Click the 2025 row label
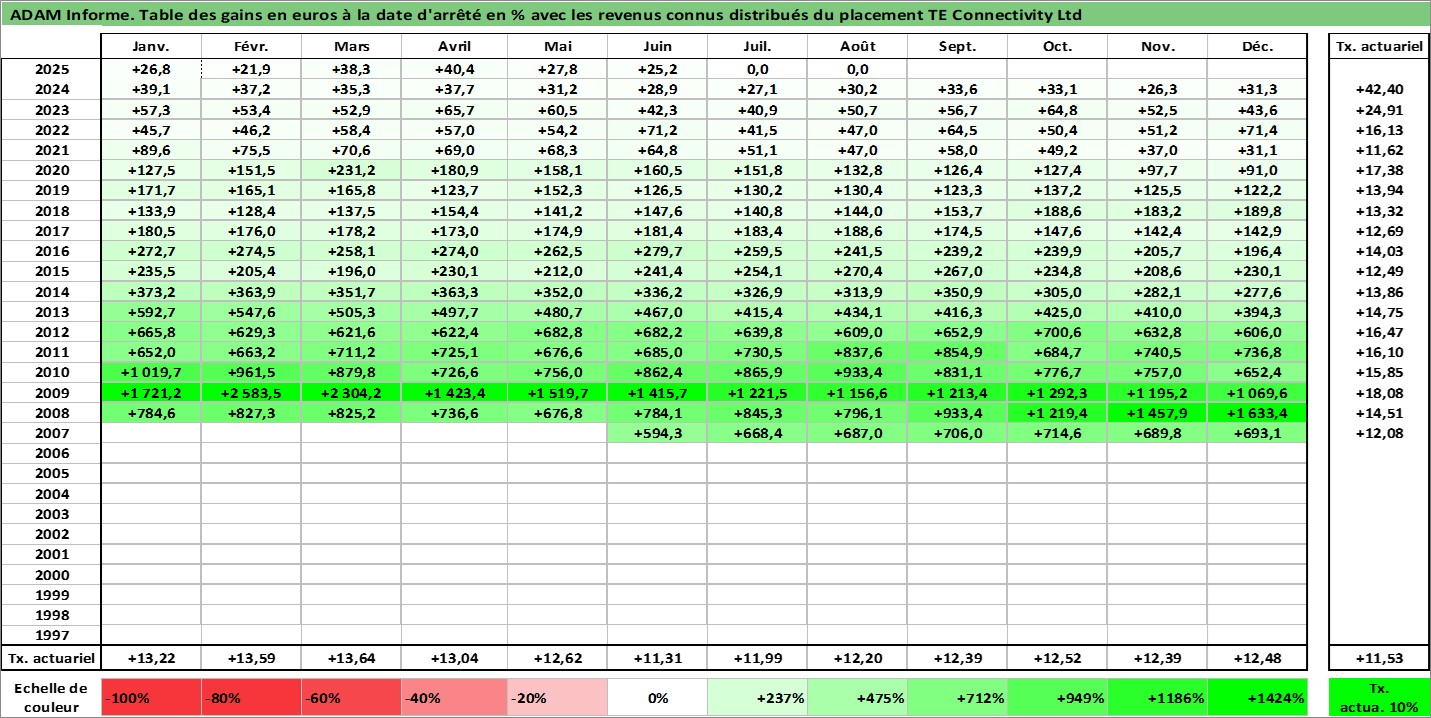Screen dimensions: 1431x718 click(x=51, y=69)
